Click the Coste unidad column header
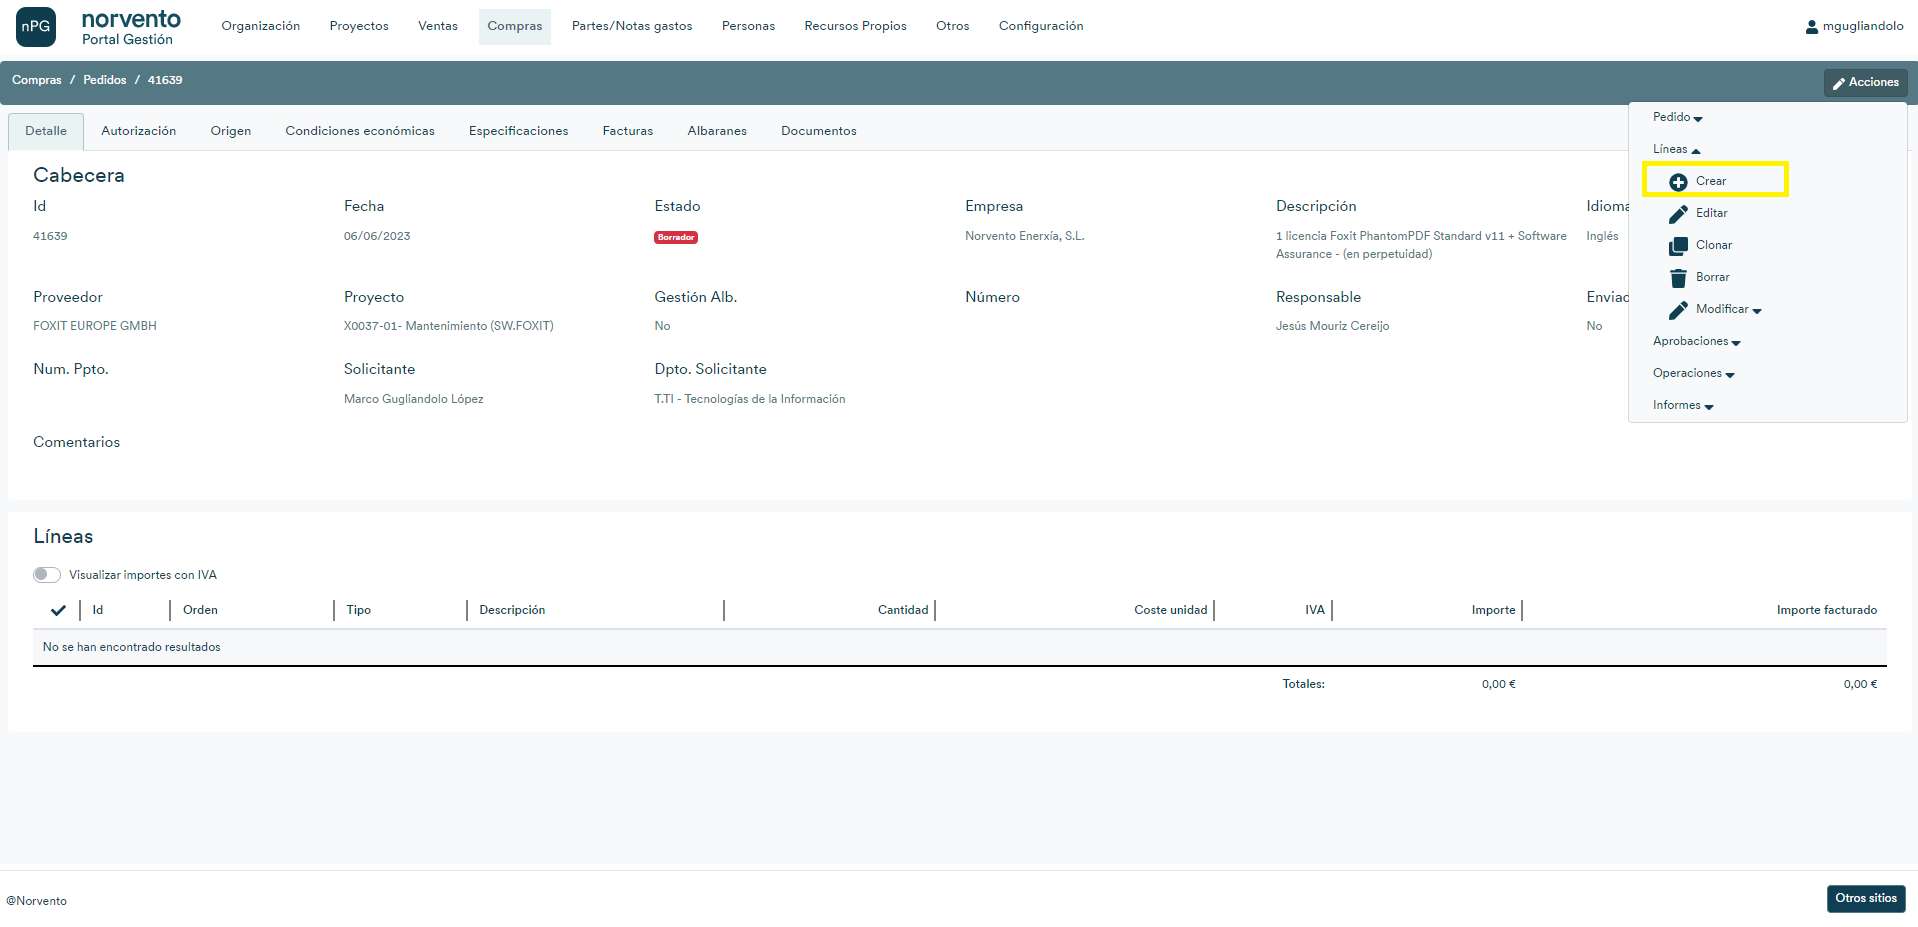 click(x=1170, y=610)
